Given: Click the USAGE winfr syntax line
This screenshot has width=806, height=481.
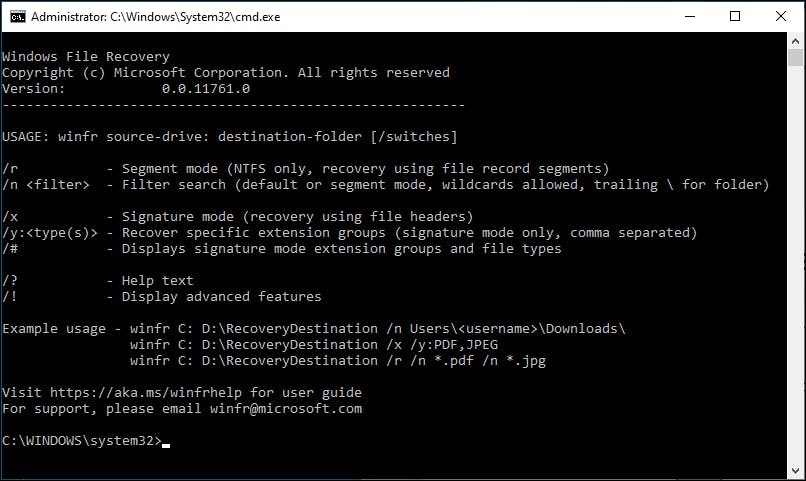Looking at the screenshot, I should 229,137.
